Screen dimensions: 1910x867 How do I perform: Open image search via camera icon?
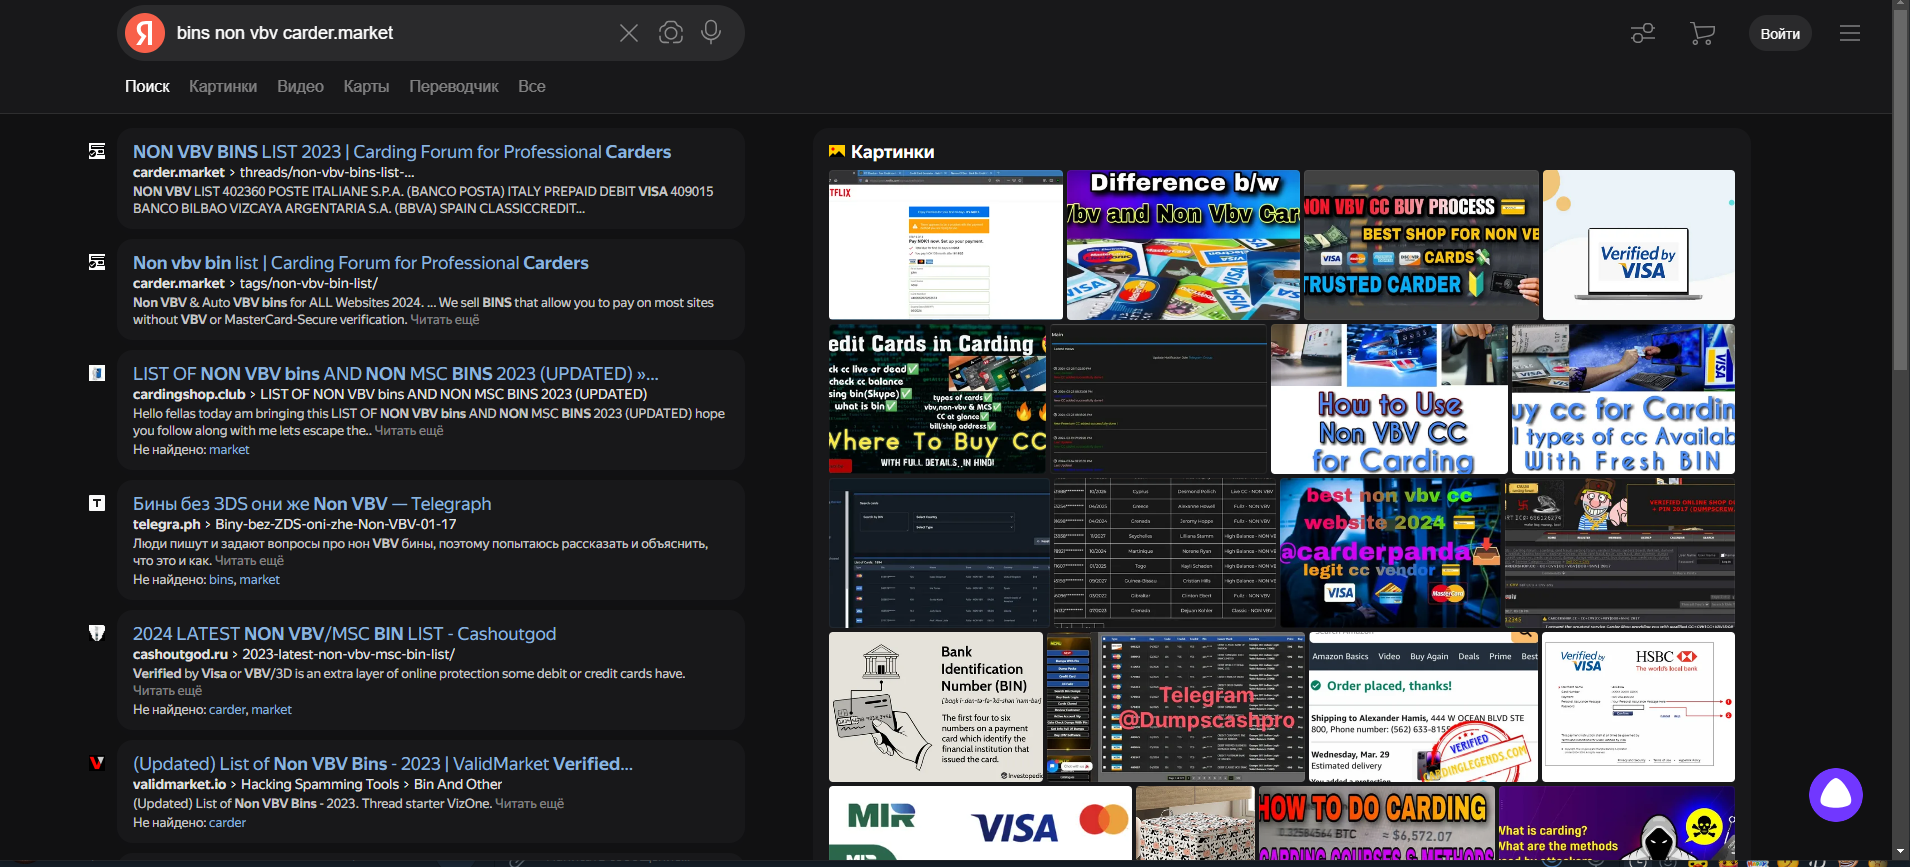(x=671, y=33)
